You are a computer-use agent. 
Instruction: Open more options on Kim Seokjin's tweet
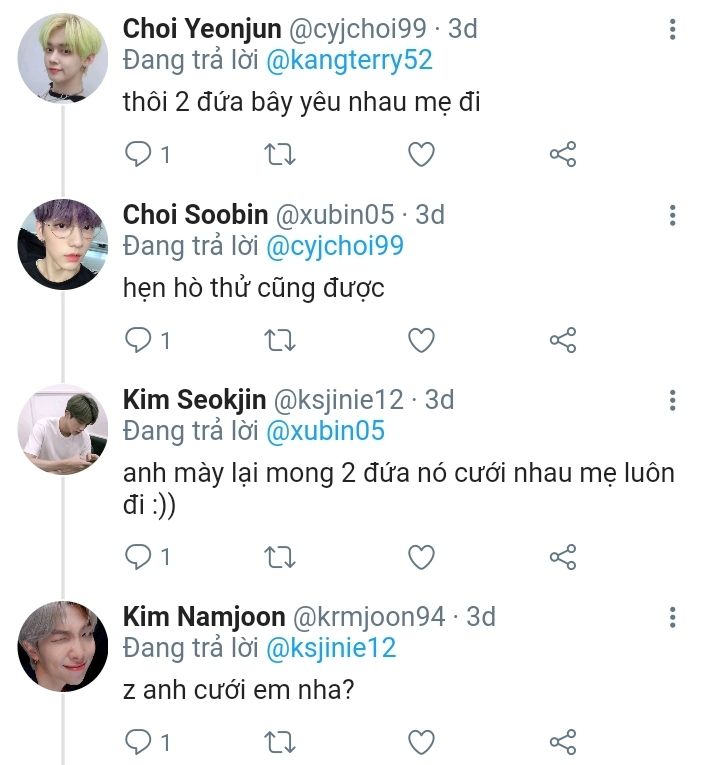(x=673, y=400)
